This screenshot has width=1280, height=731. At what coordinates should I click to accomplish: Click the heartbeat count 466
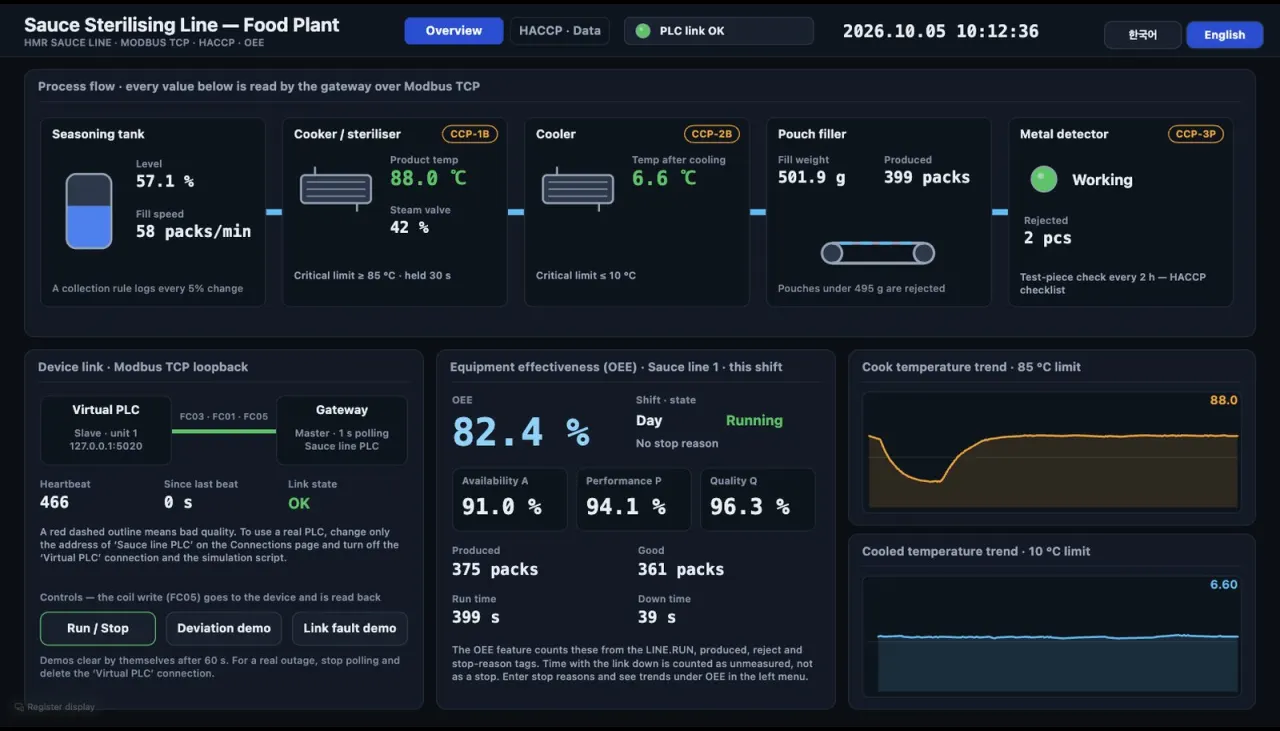54,503
